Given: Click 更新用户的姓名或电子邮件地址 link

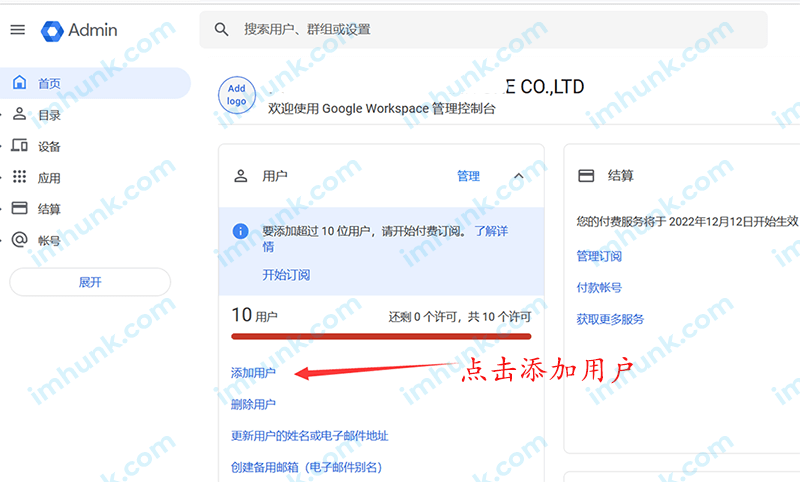Looking at the screenshot, I should [x=310, y=436].
